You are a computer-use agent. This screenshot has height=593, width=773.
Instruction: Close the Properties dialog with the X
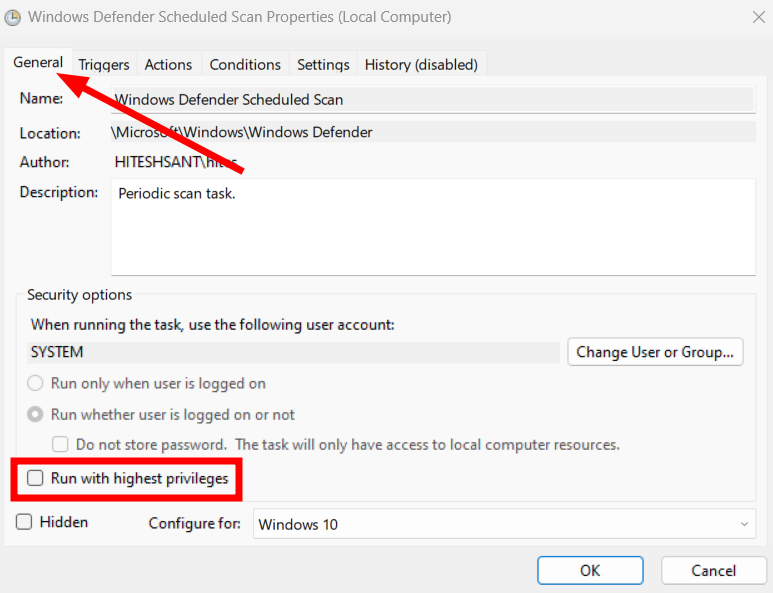click(758, 18)
